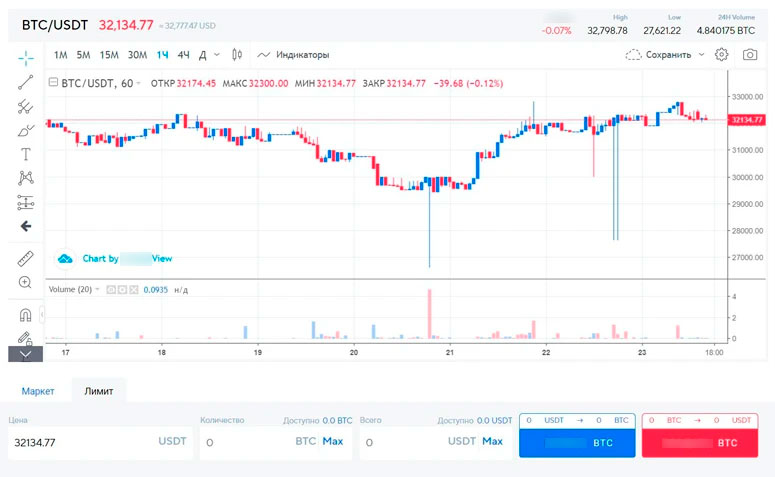The image size is (775, 477).
Task: Remove the Volume indicator with X icon
Action: click(x=133, y=290)
